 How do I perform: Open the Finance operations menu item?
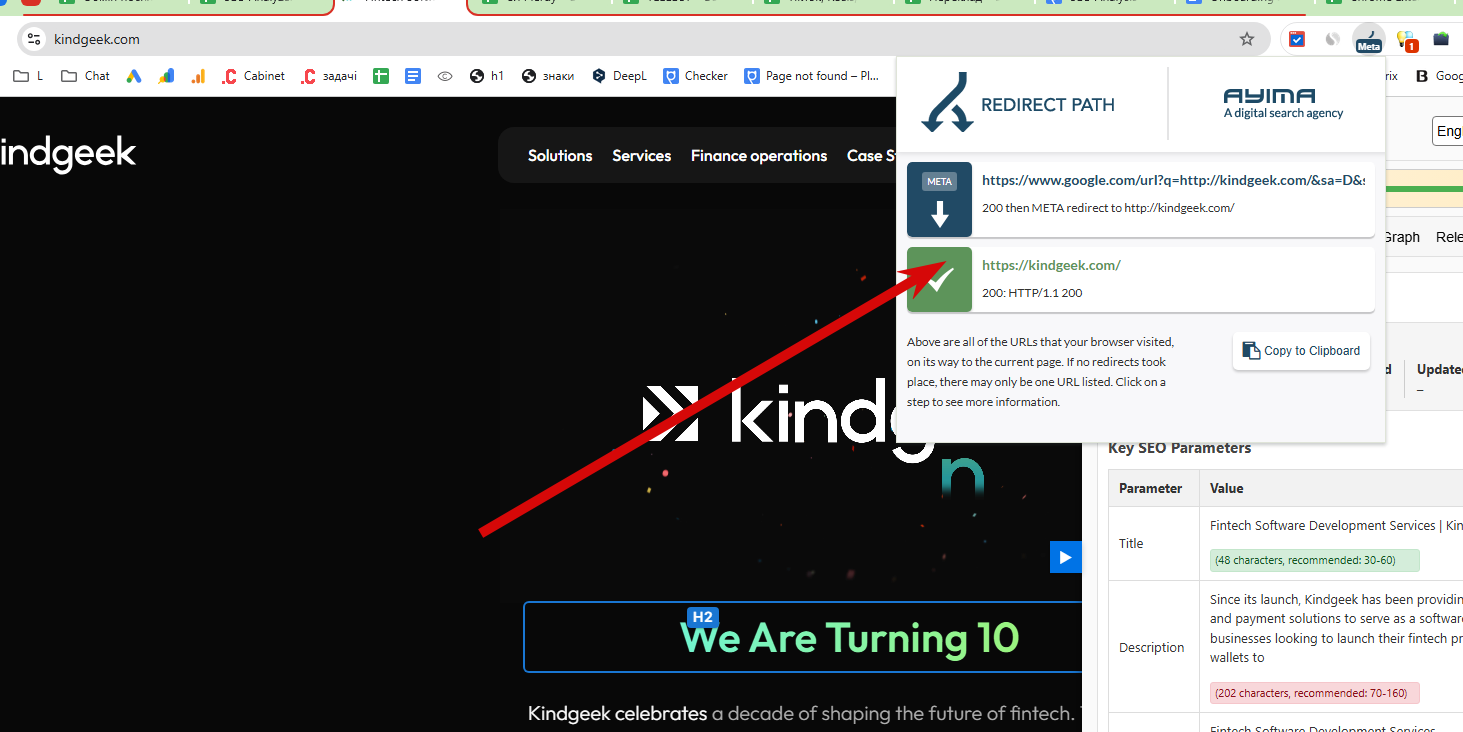759,156
